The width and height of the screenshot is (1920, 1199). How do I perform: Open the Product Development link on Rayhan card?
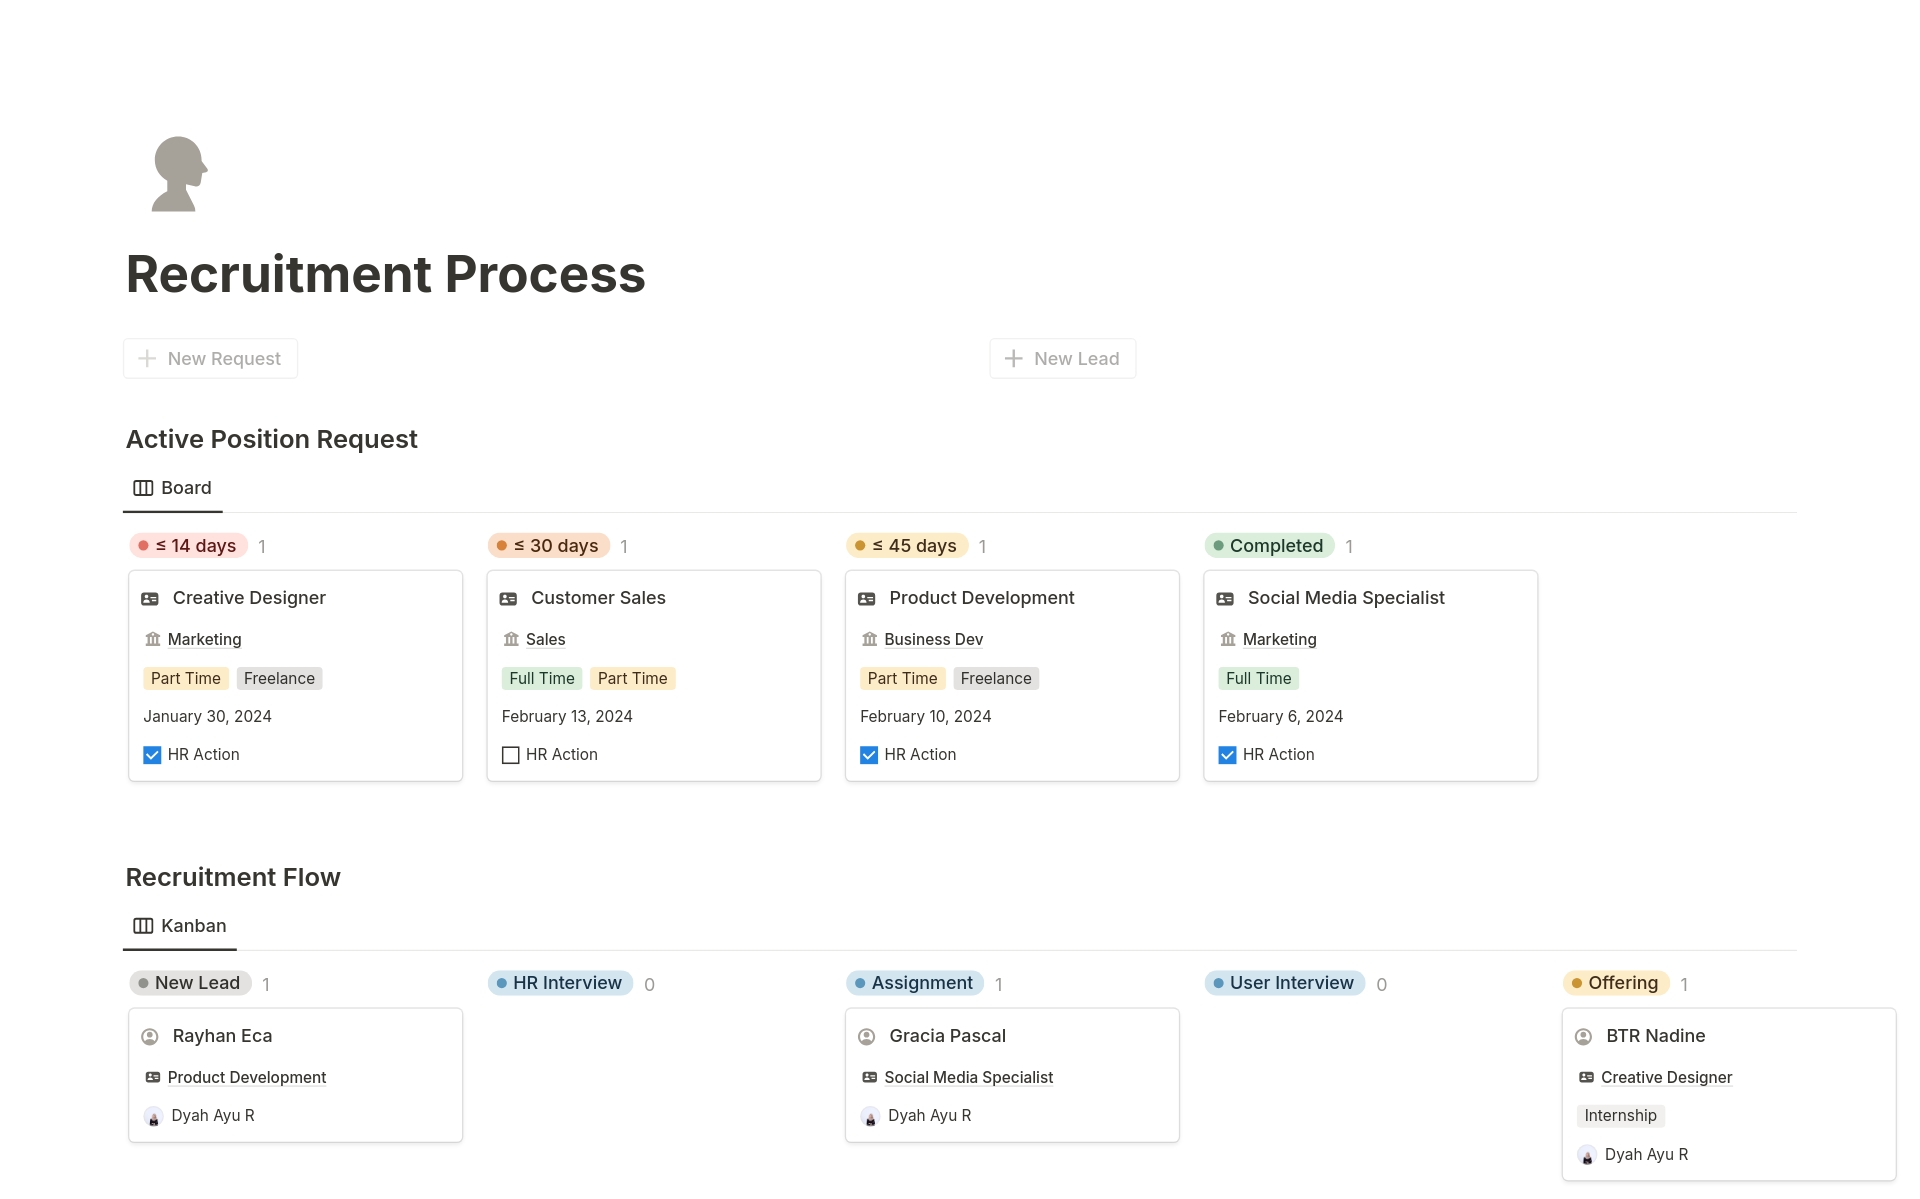246,1077
